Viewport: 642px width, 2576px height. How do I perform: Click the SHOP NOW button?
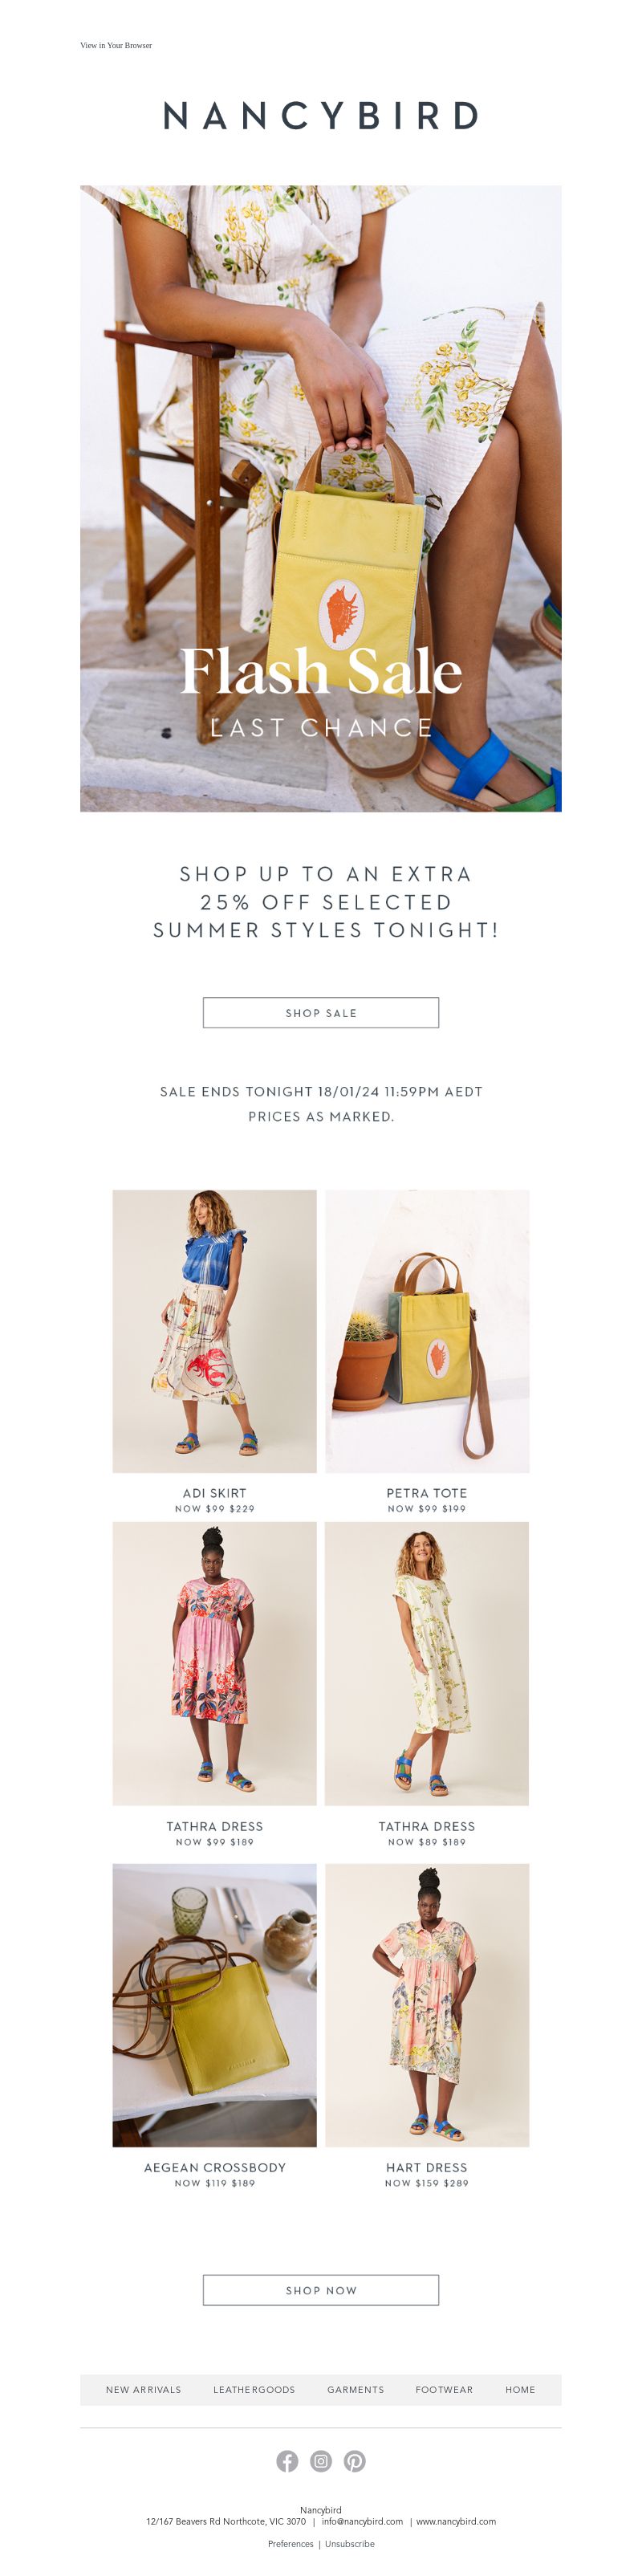point(321,2290)
